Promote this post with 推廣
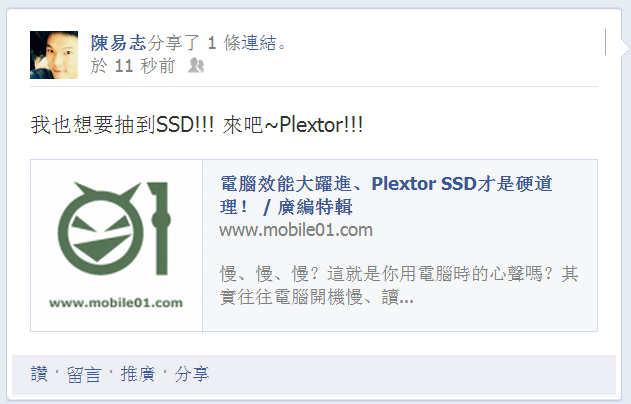This screenshot has height=404, width=631. 138,374
